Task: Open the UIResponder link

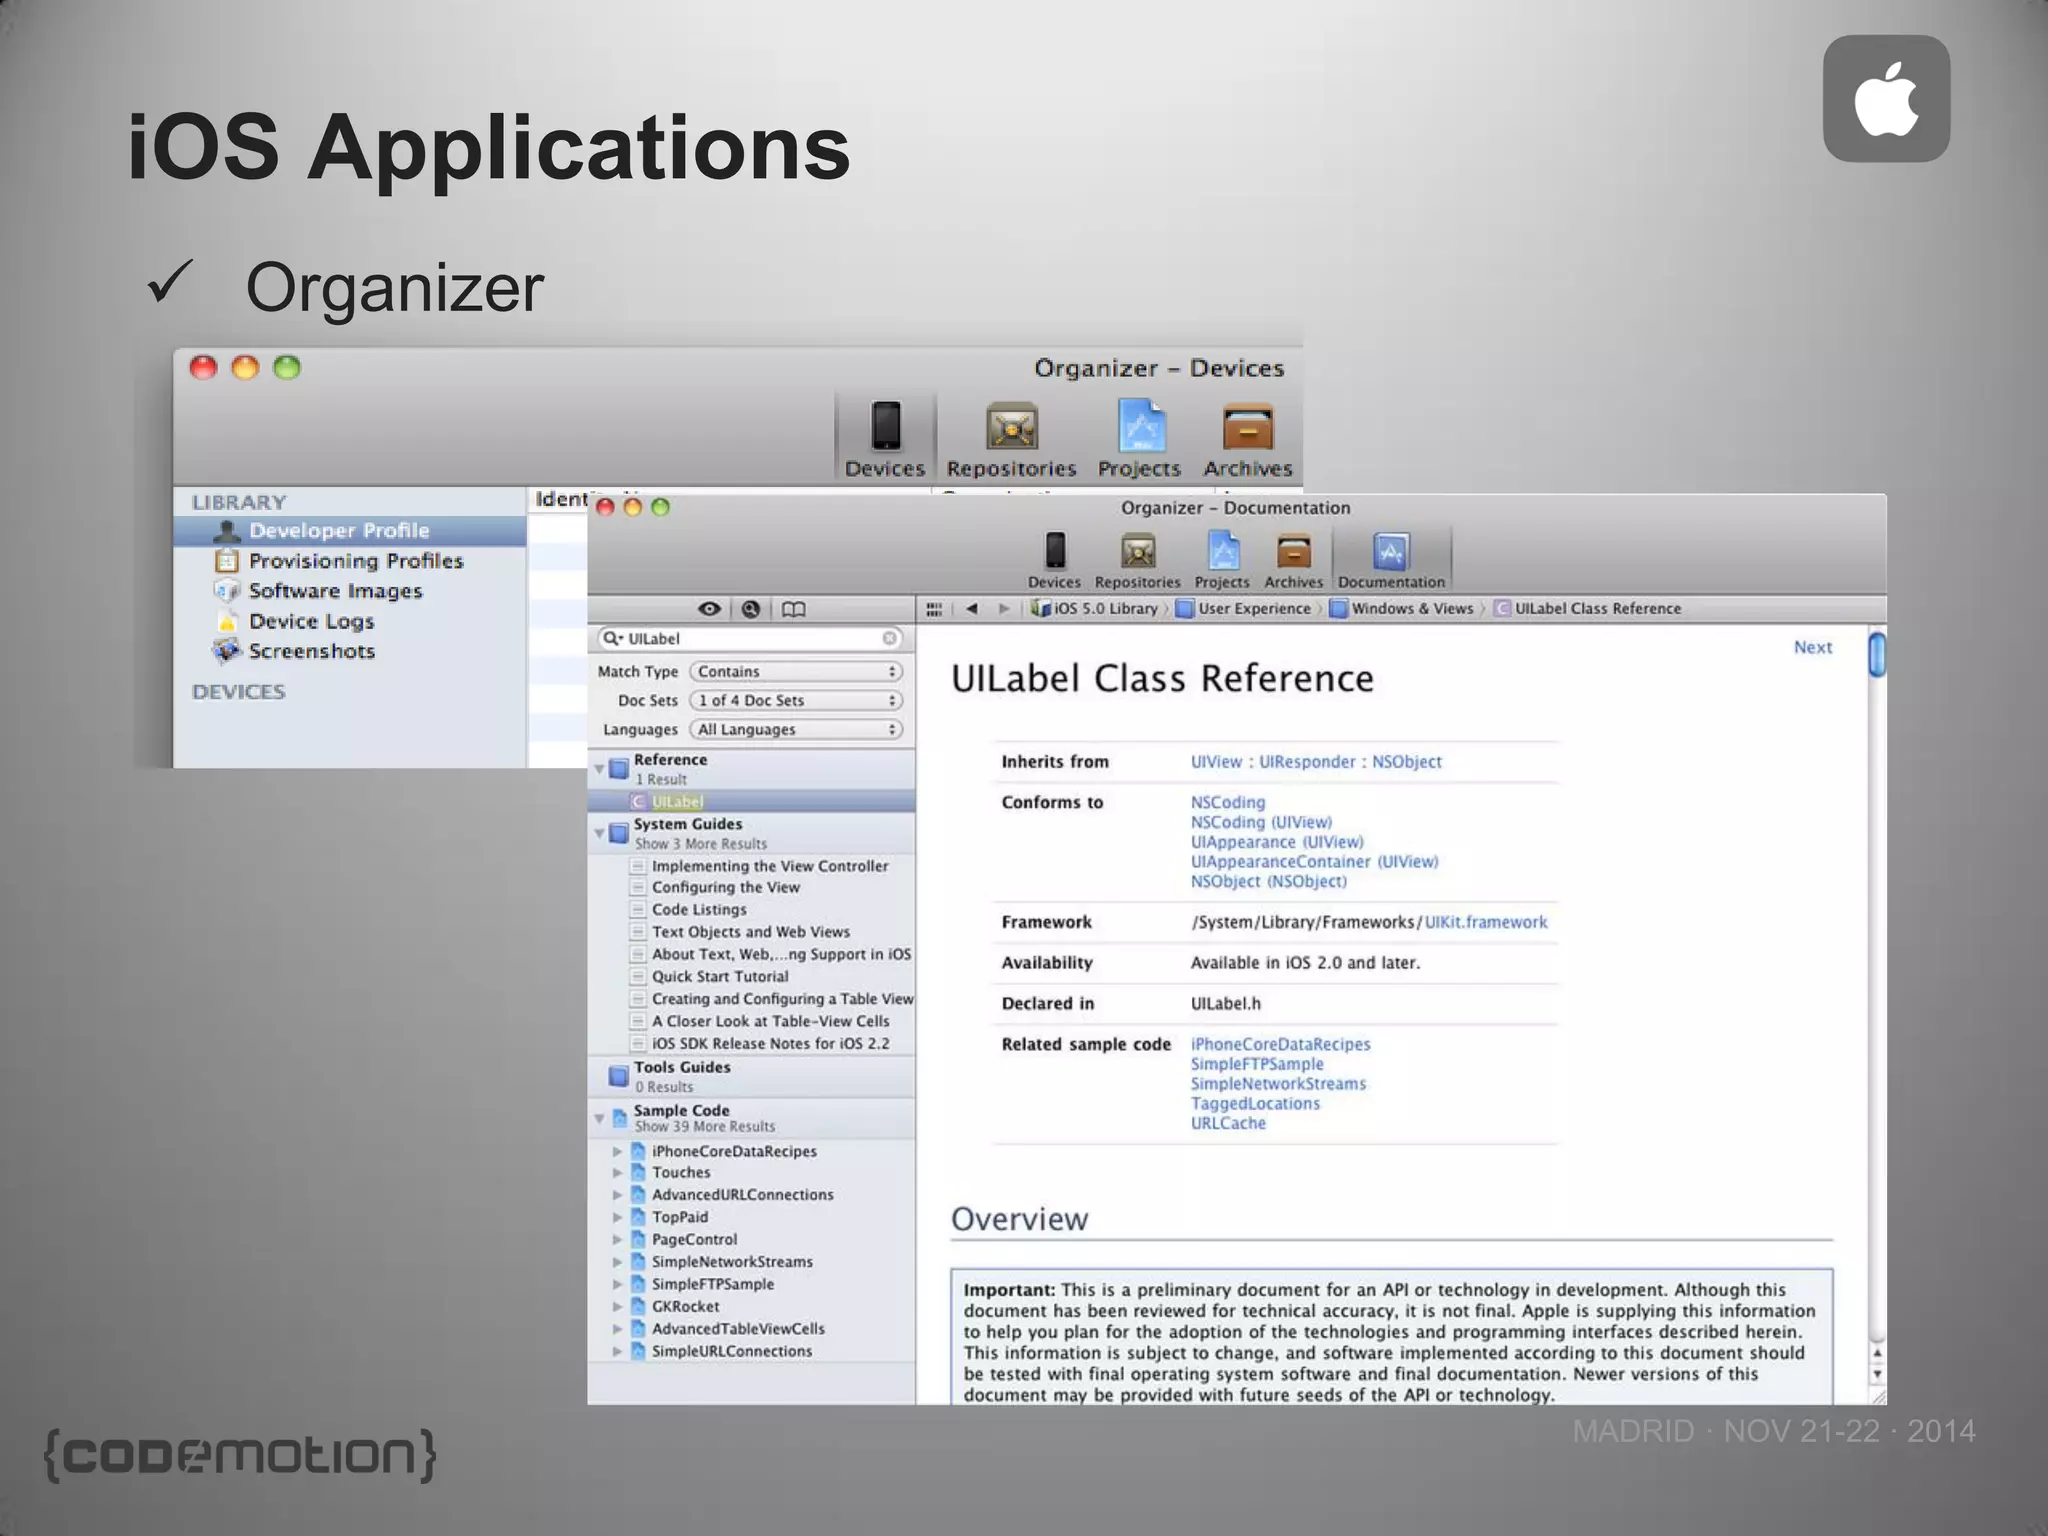Action: 1307,762
